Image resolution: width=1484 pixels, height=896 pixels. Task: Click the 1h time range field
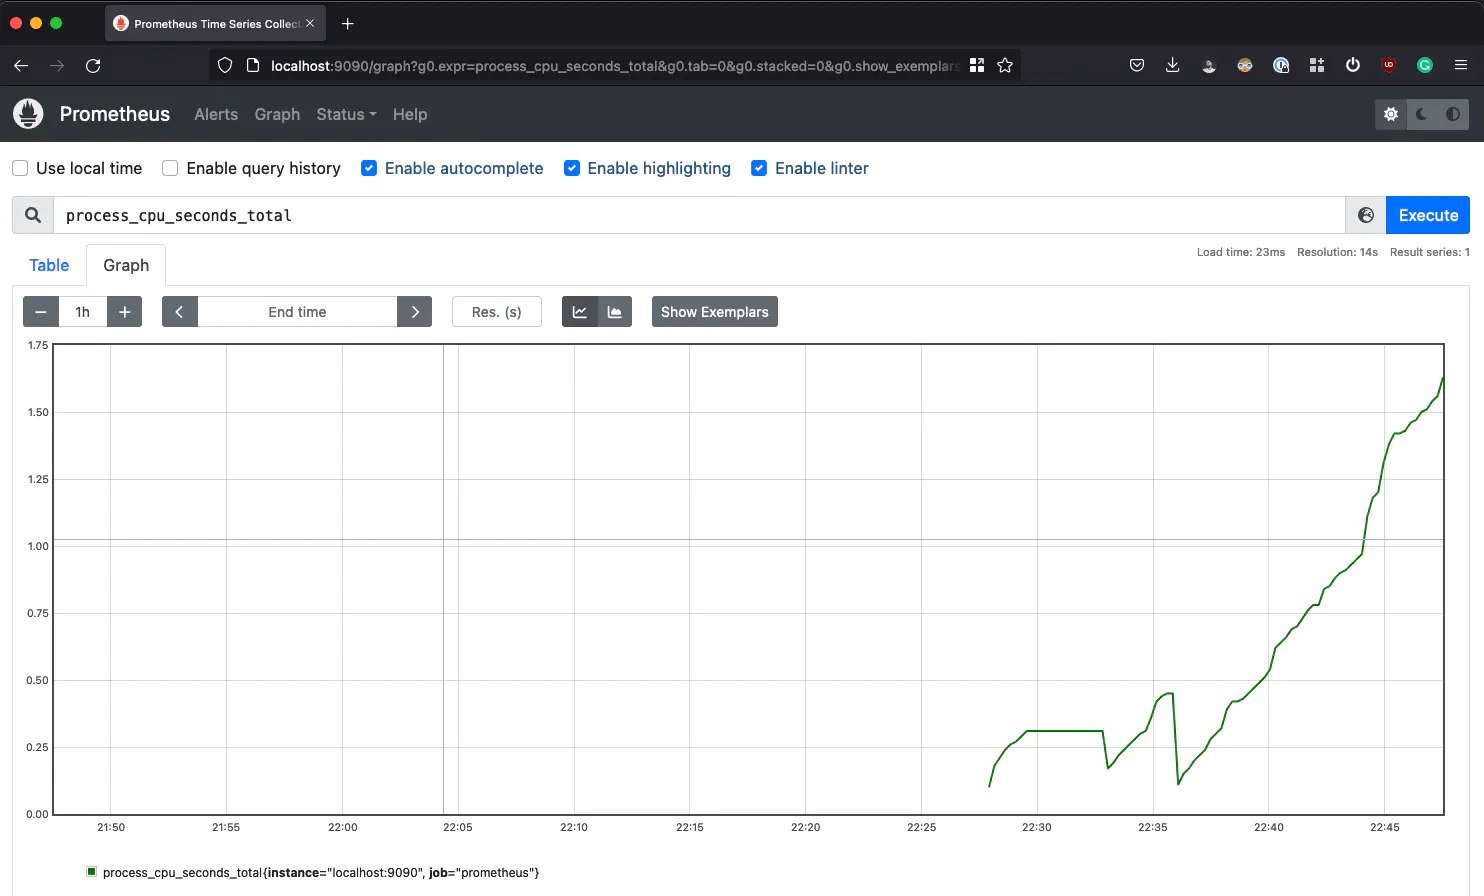(x=83, y=312)
